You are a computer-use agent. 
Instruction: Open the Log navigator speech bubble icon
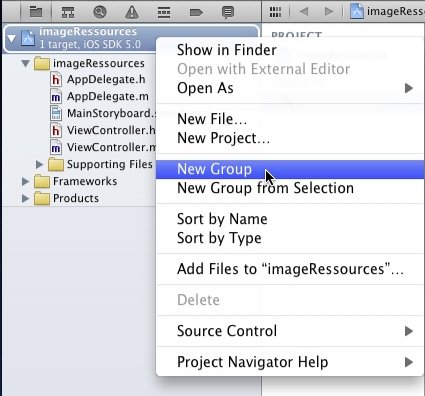point(228,13)
